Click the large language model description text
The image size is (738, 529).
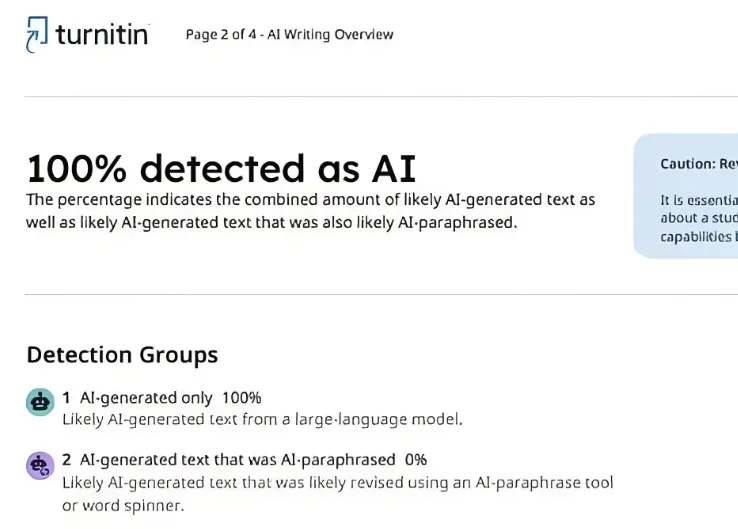pos(263,419)
